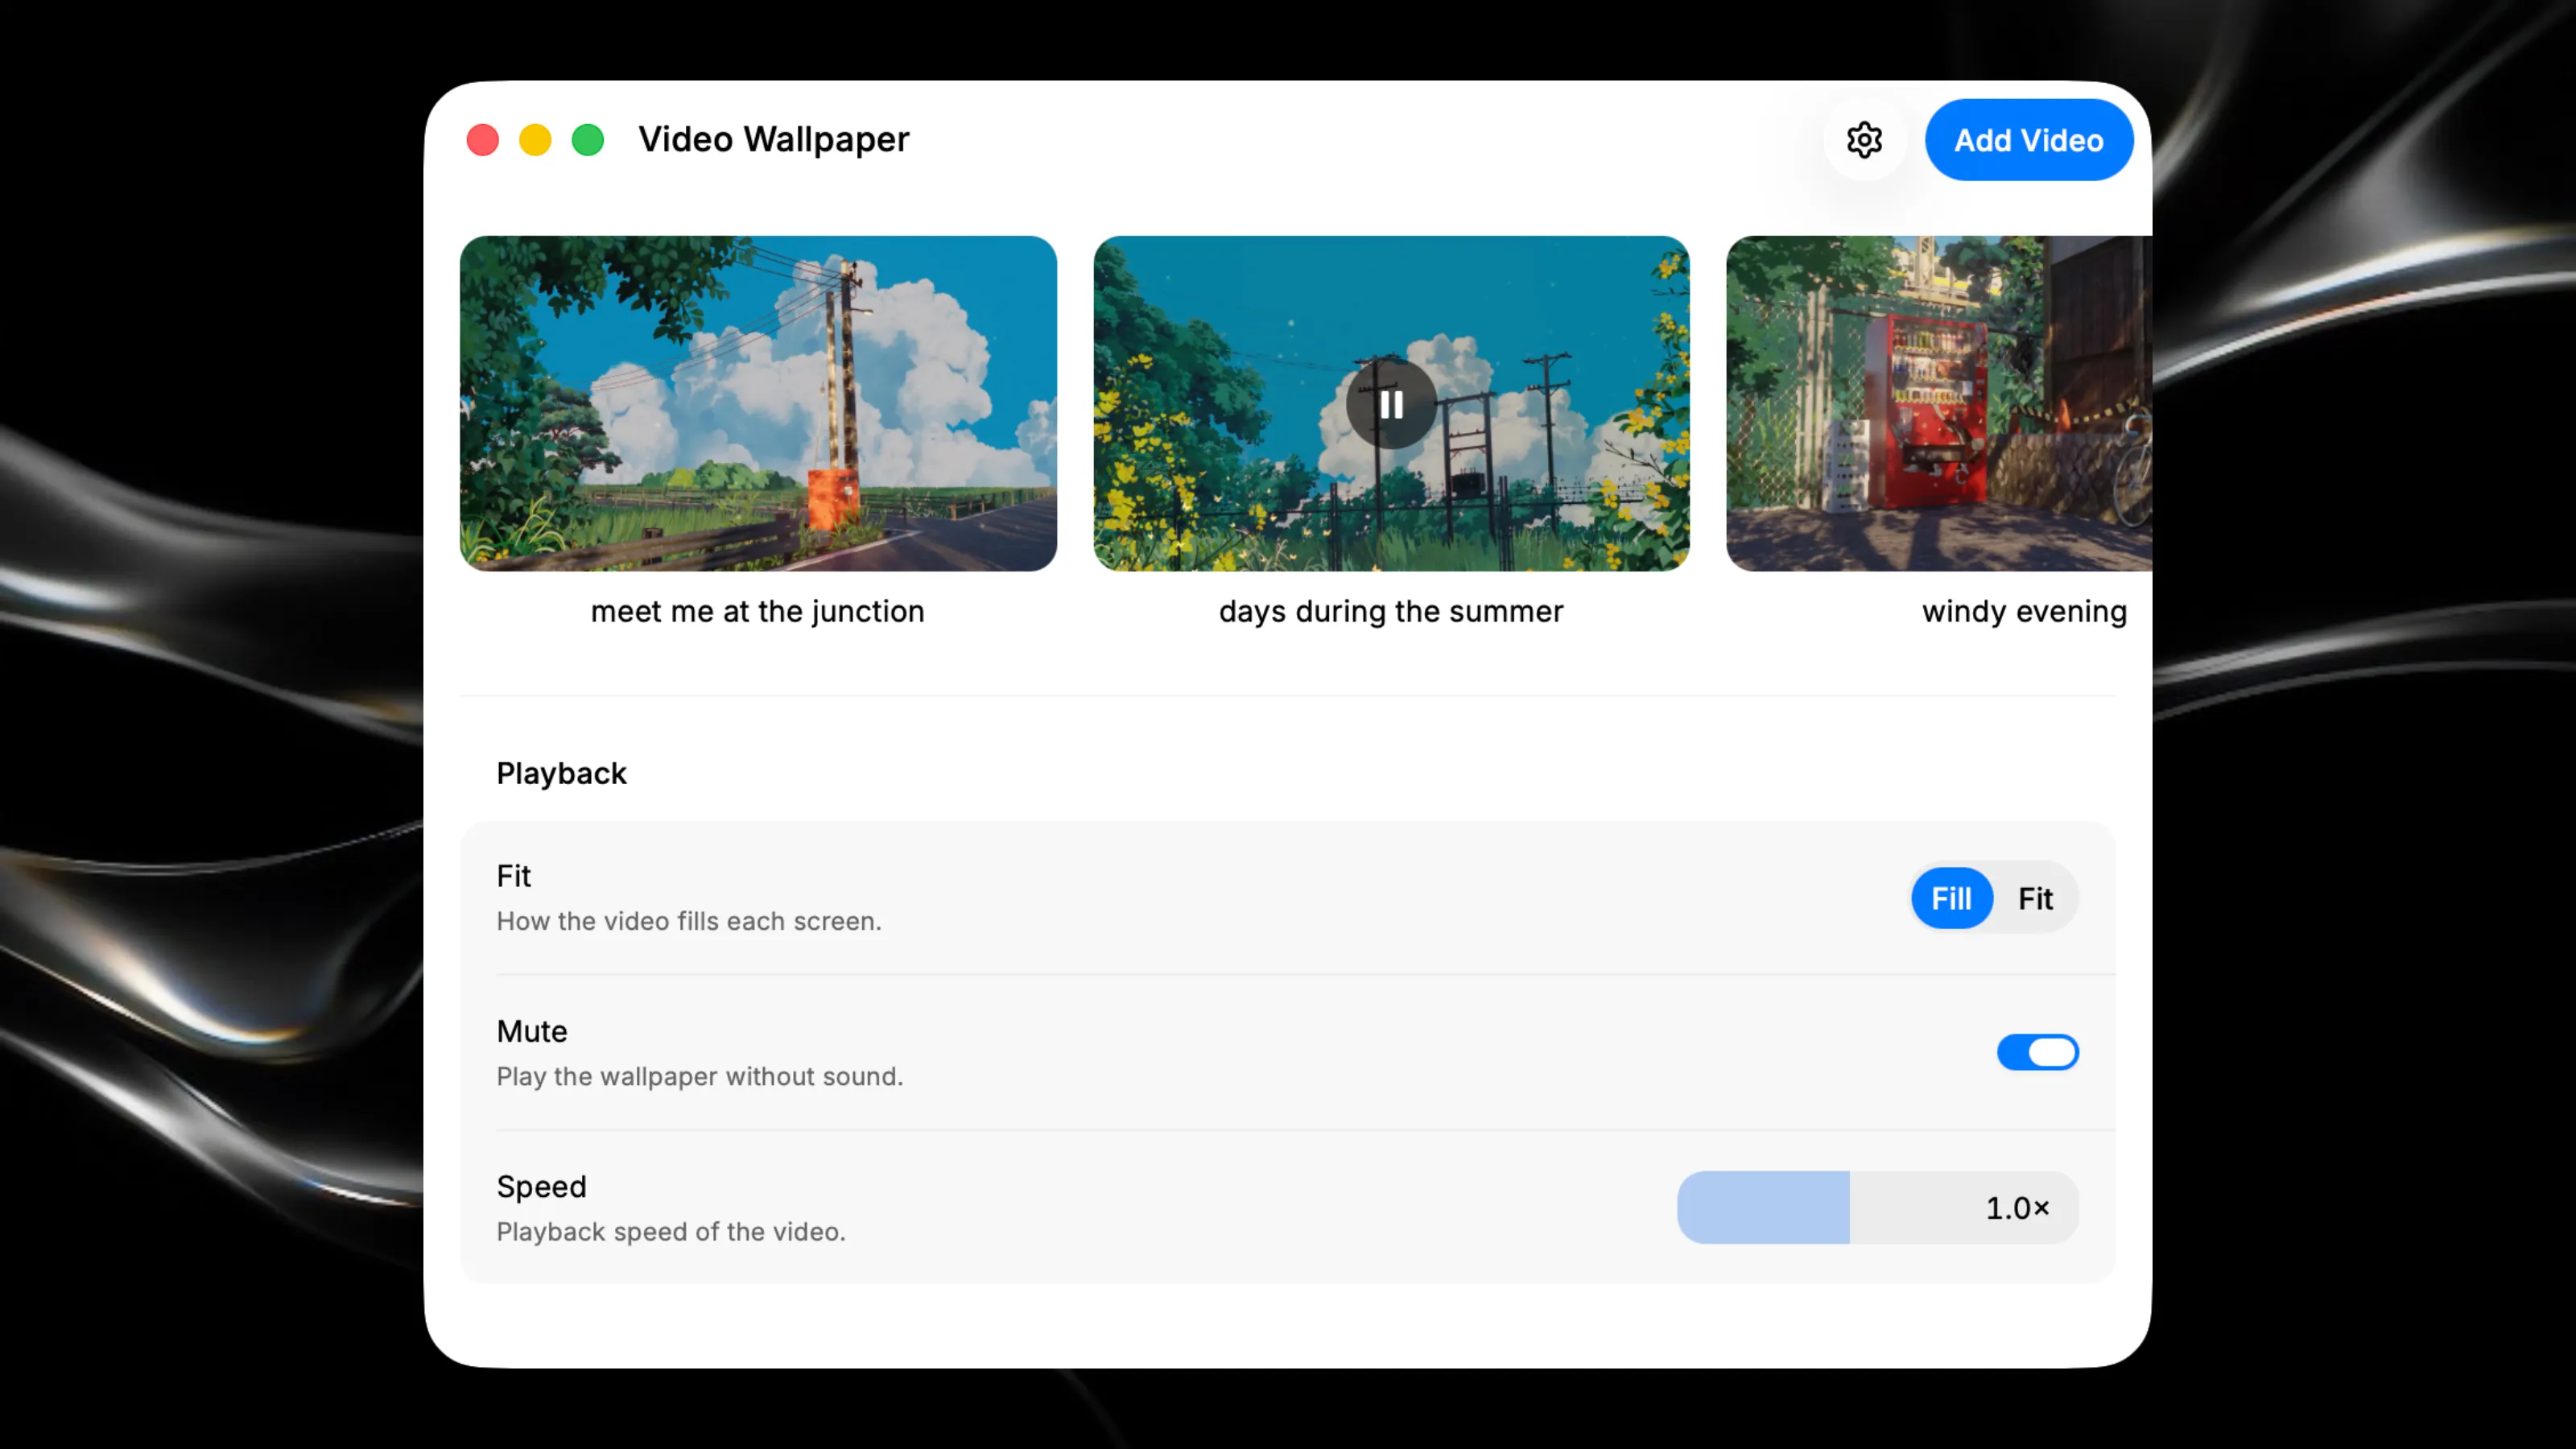Maximize window with the green button
Image resolution: width=2576 pixels, height=1449 pixels.
(x=588, y=140)
